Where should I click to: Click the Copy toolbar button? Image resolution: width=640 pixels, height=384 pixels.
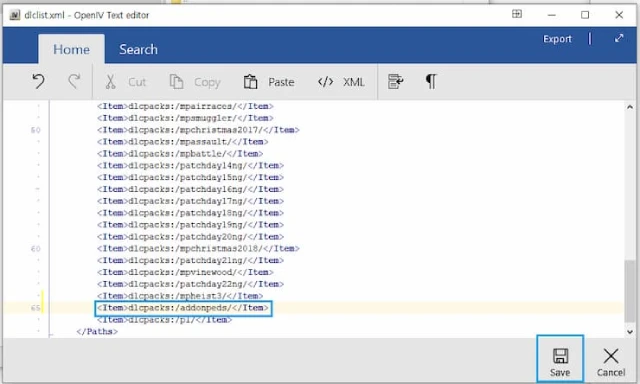(195, 82)
